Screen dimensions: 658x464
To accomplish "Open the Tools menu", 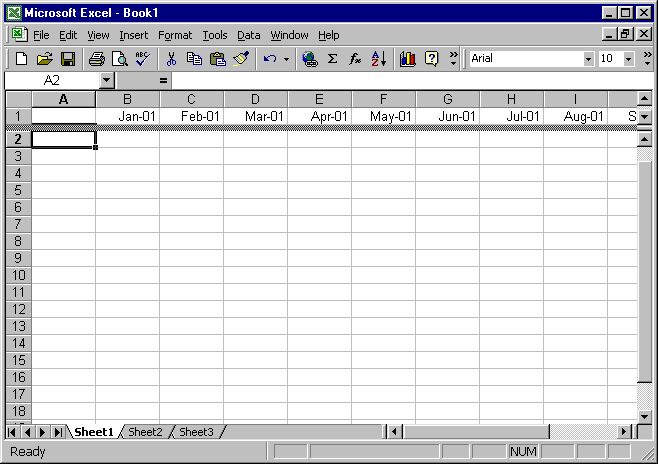I will point(215,35).
